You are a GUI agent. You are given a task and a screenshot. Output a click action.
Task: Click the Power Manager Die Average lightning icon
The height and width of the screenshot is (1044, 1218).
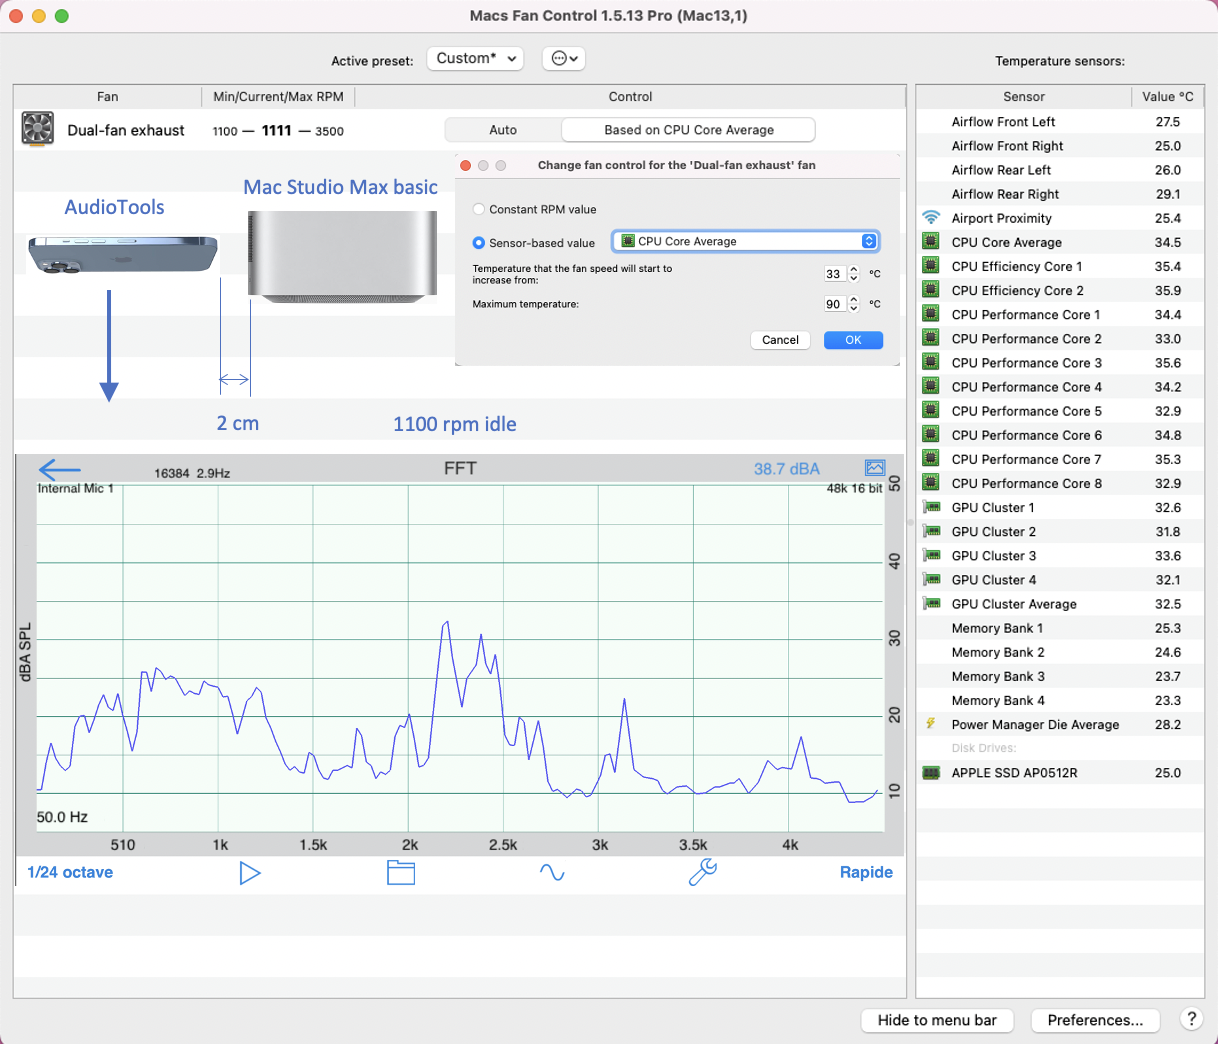pyautogui.click(x=931, y=723)
